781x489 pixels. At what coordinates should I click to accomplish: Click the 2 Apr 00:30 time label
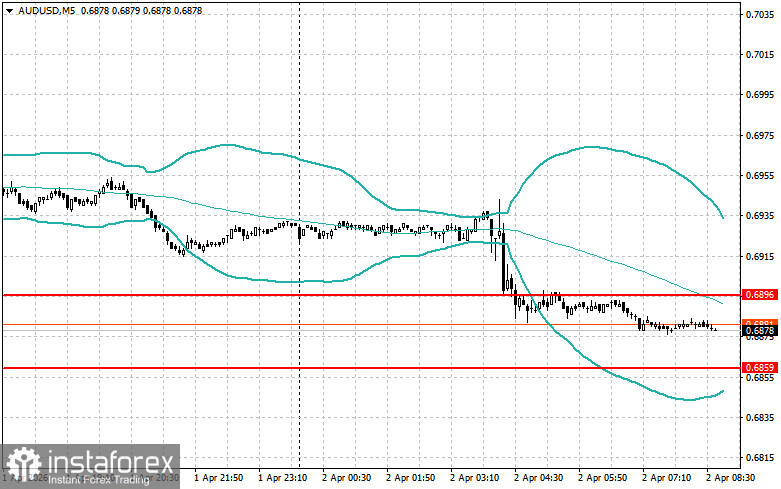tap(347, 478)
